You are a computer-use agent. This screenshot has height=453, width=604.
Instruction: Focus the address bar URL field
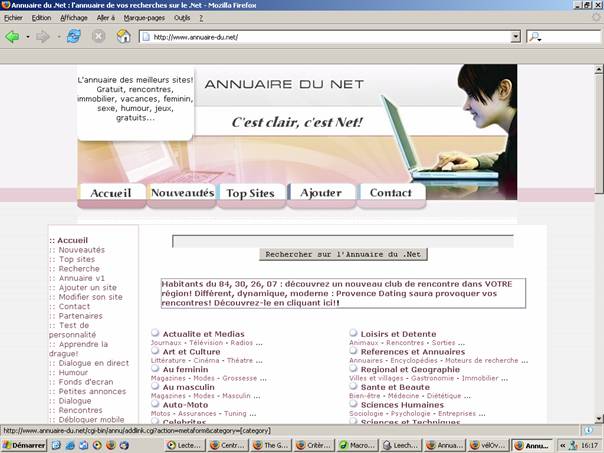point(331,37)
